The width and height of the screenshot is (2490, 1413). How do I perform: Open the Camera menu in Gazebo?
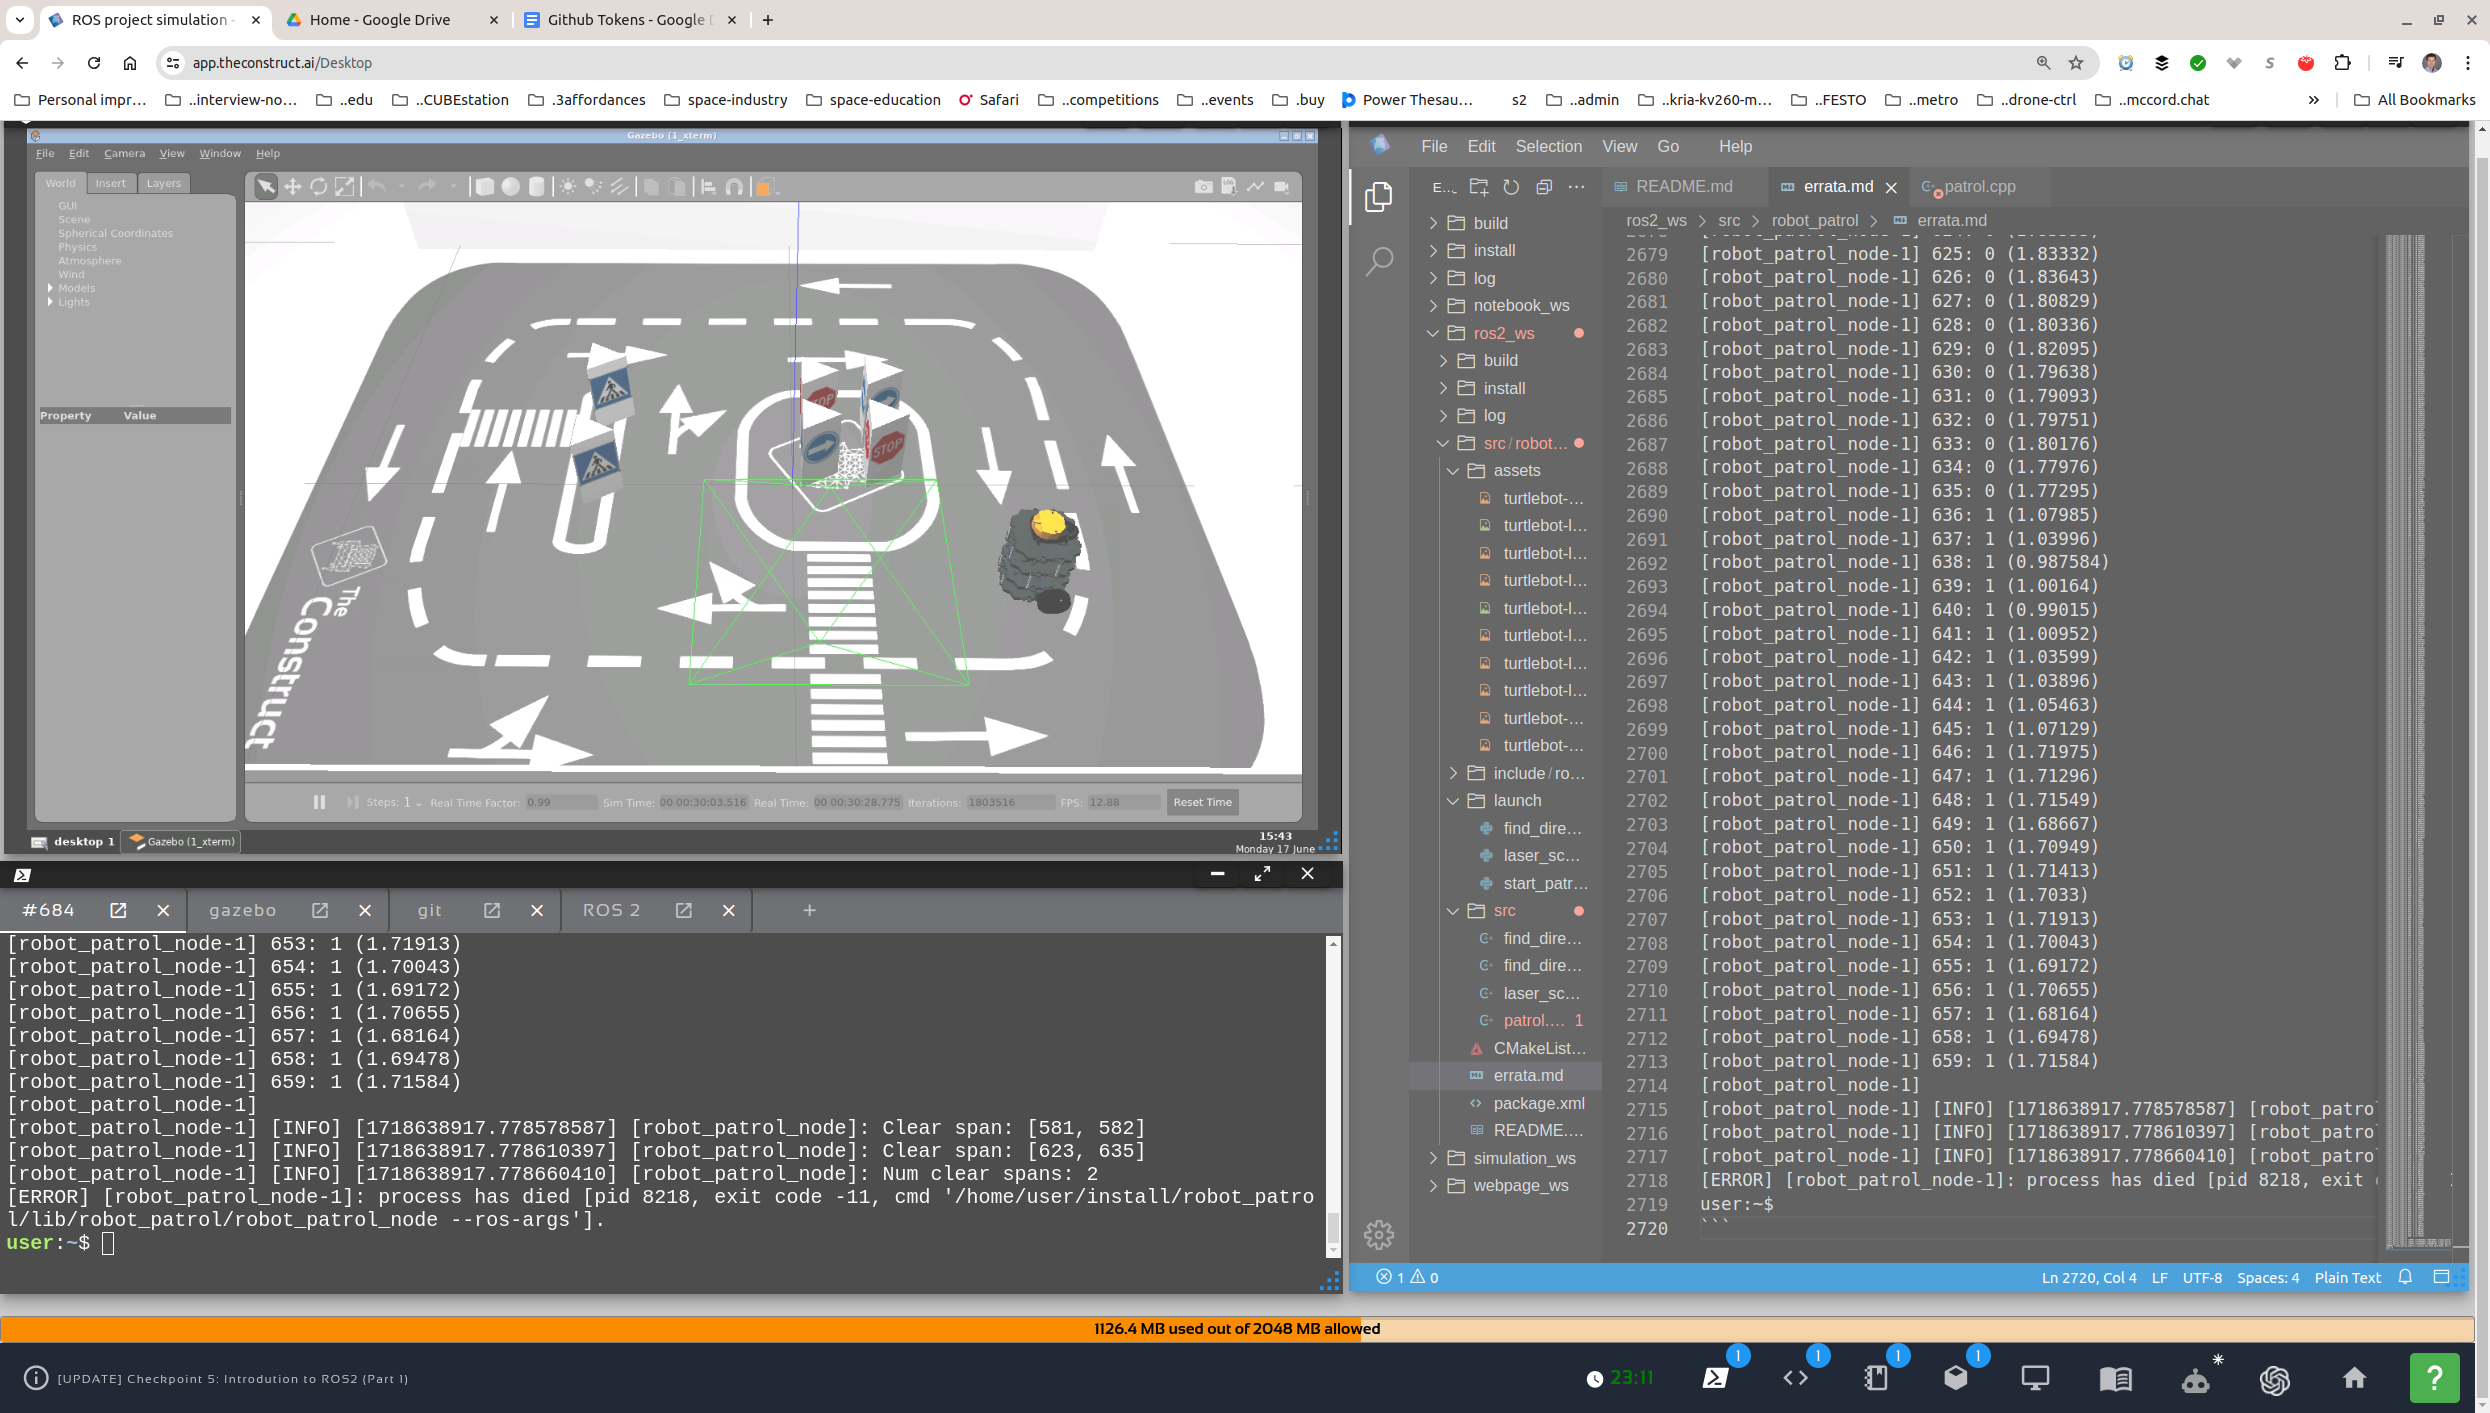(x=124, y=153)
